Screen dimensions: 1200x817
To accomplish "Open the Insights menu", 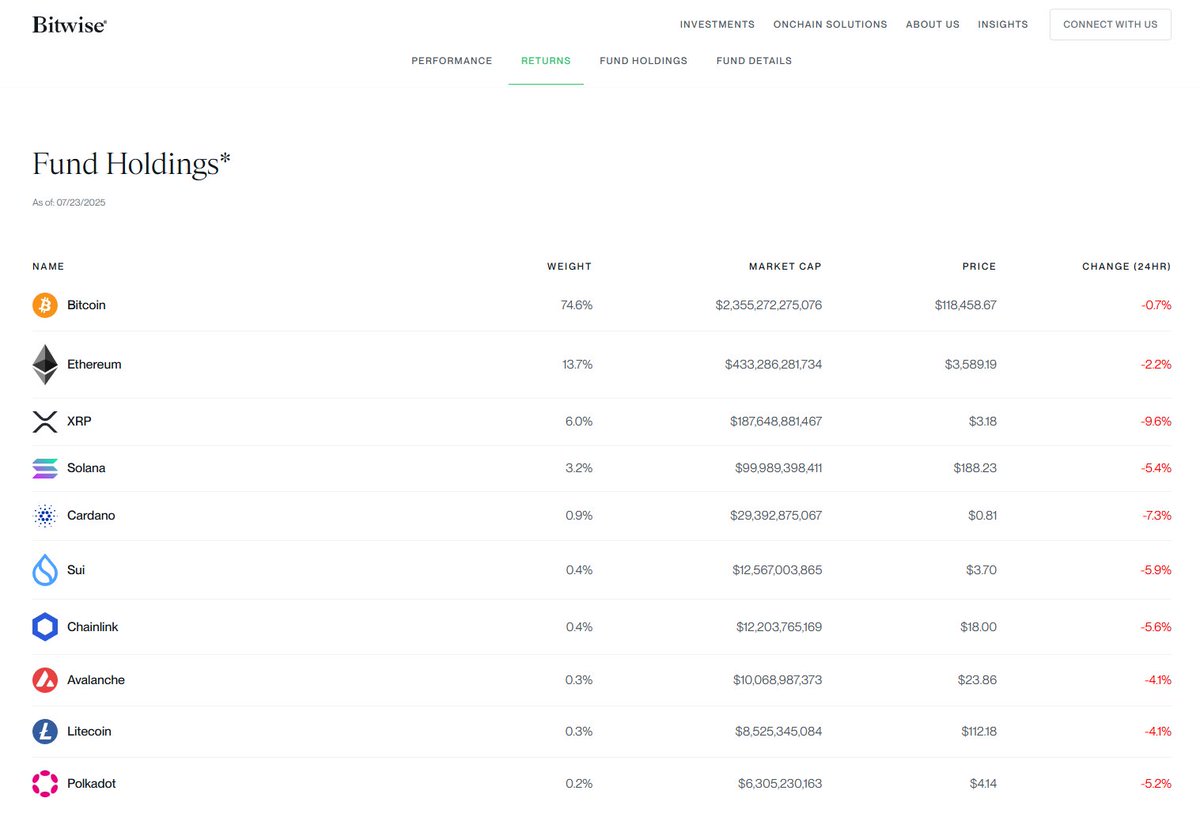I will 1003,24.
